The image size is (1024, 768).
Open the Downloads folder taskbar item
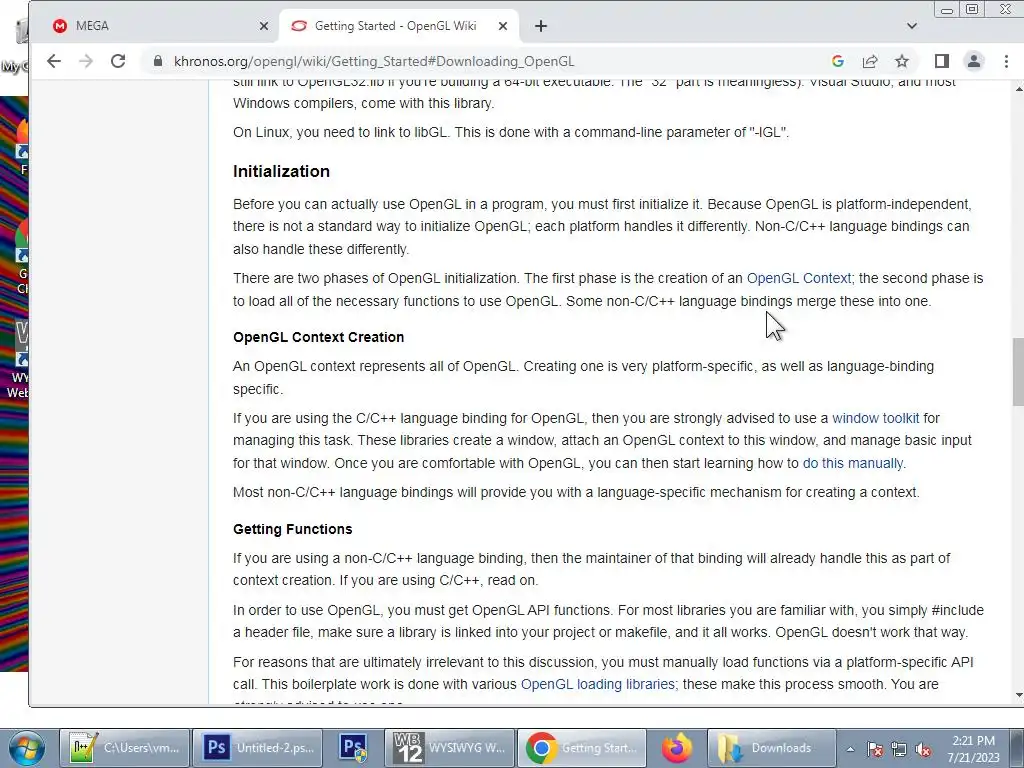[x=772, y=748]
